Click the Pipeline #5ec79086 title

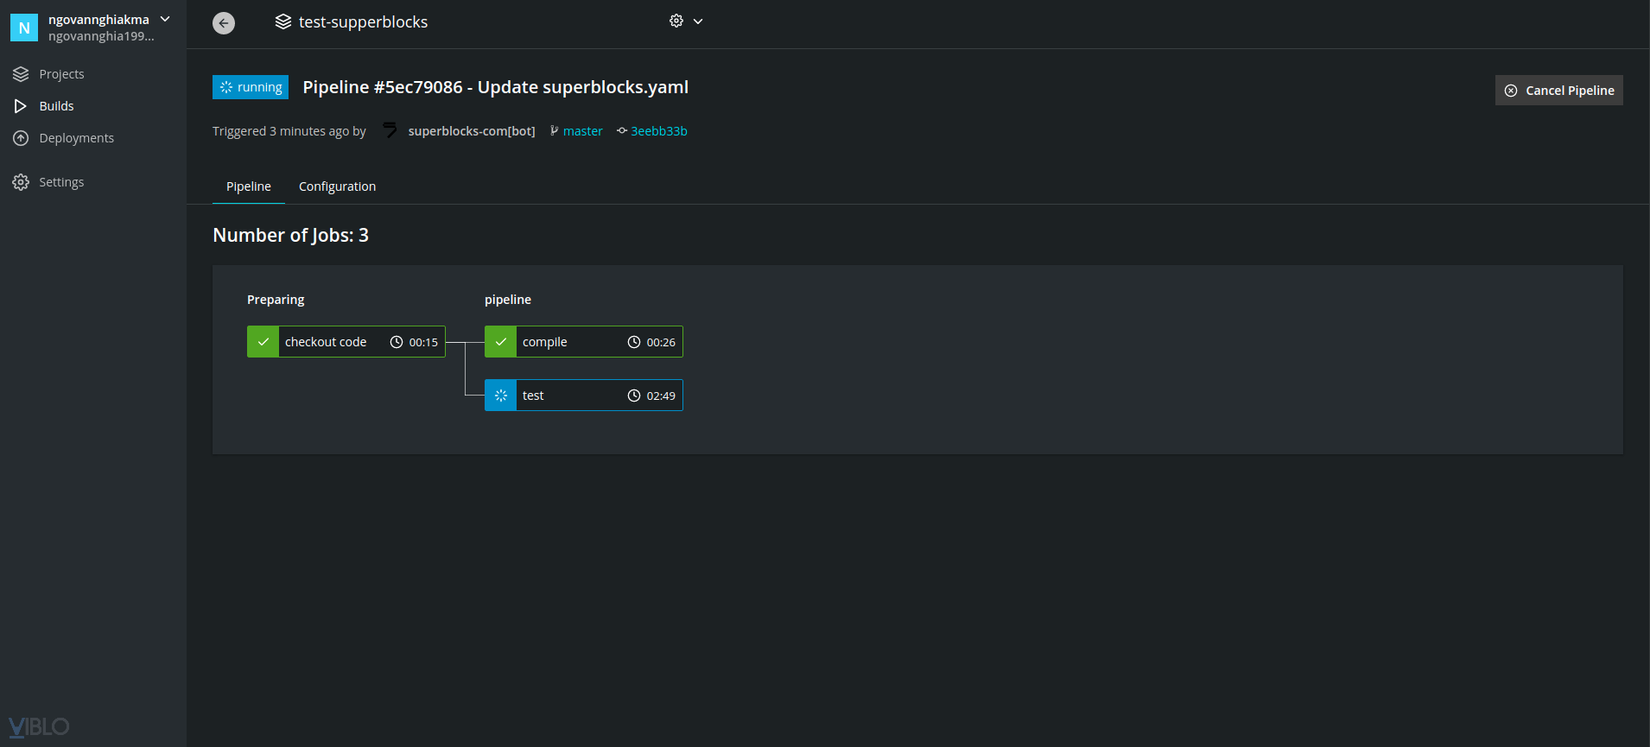(x=495, y=87)
